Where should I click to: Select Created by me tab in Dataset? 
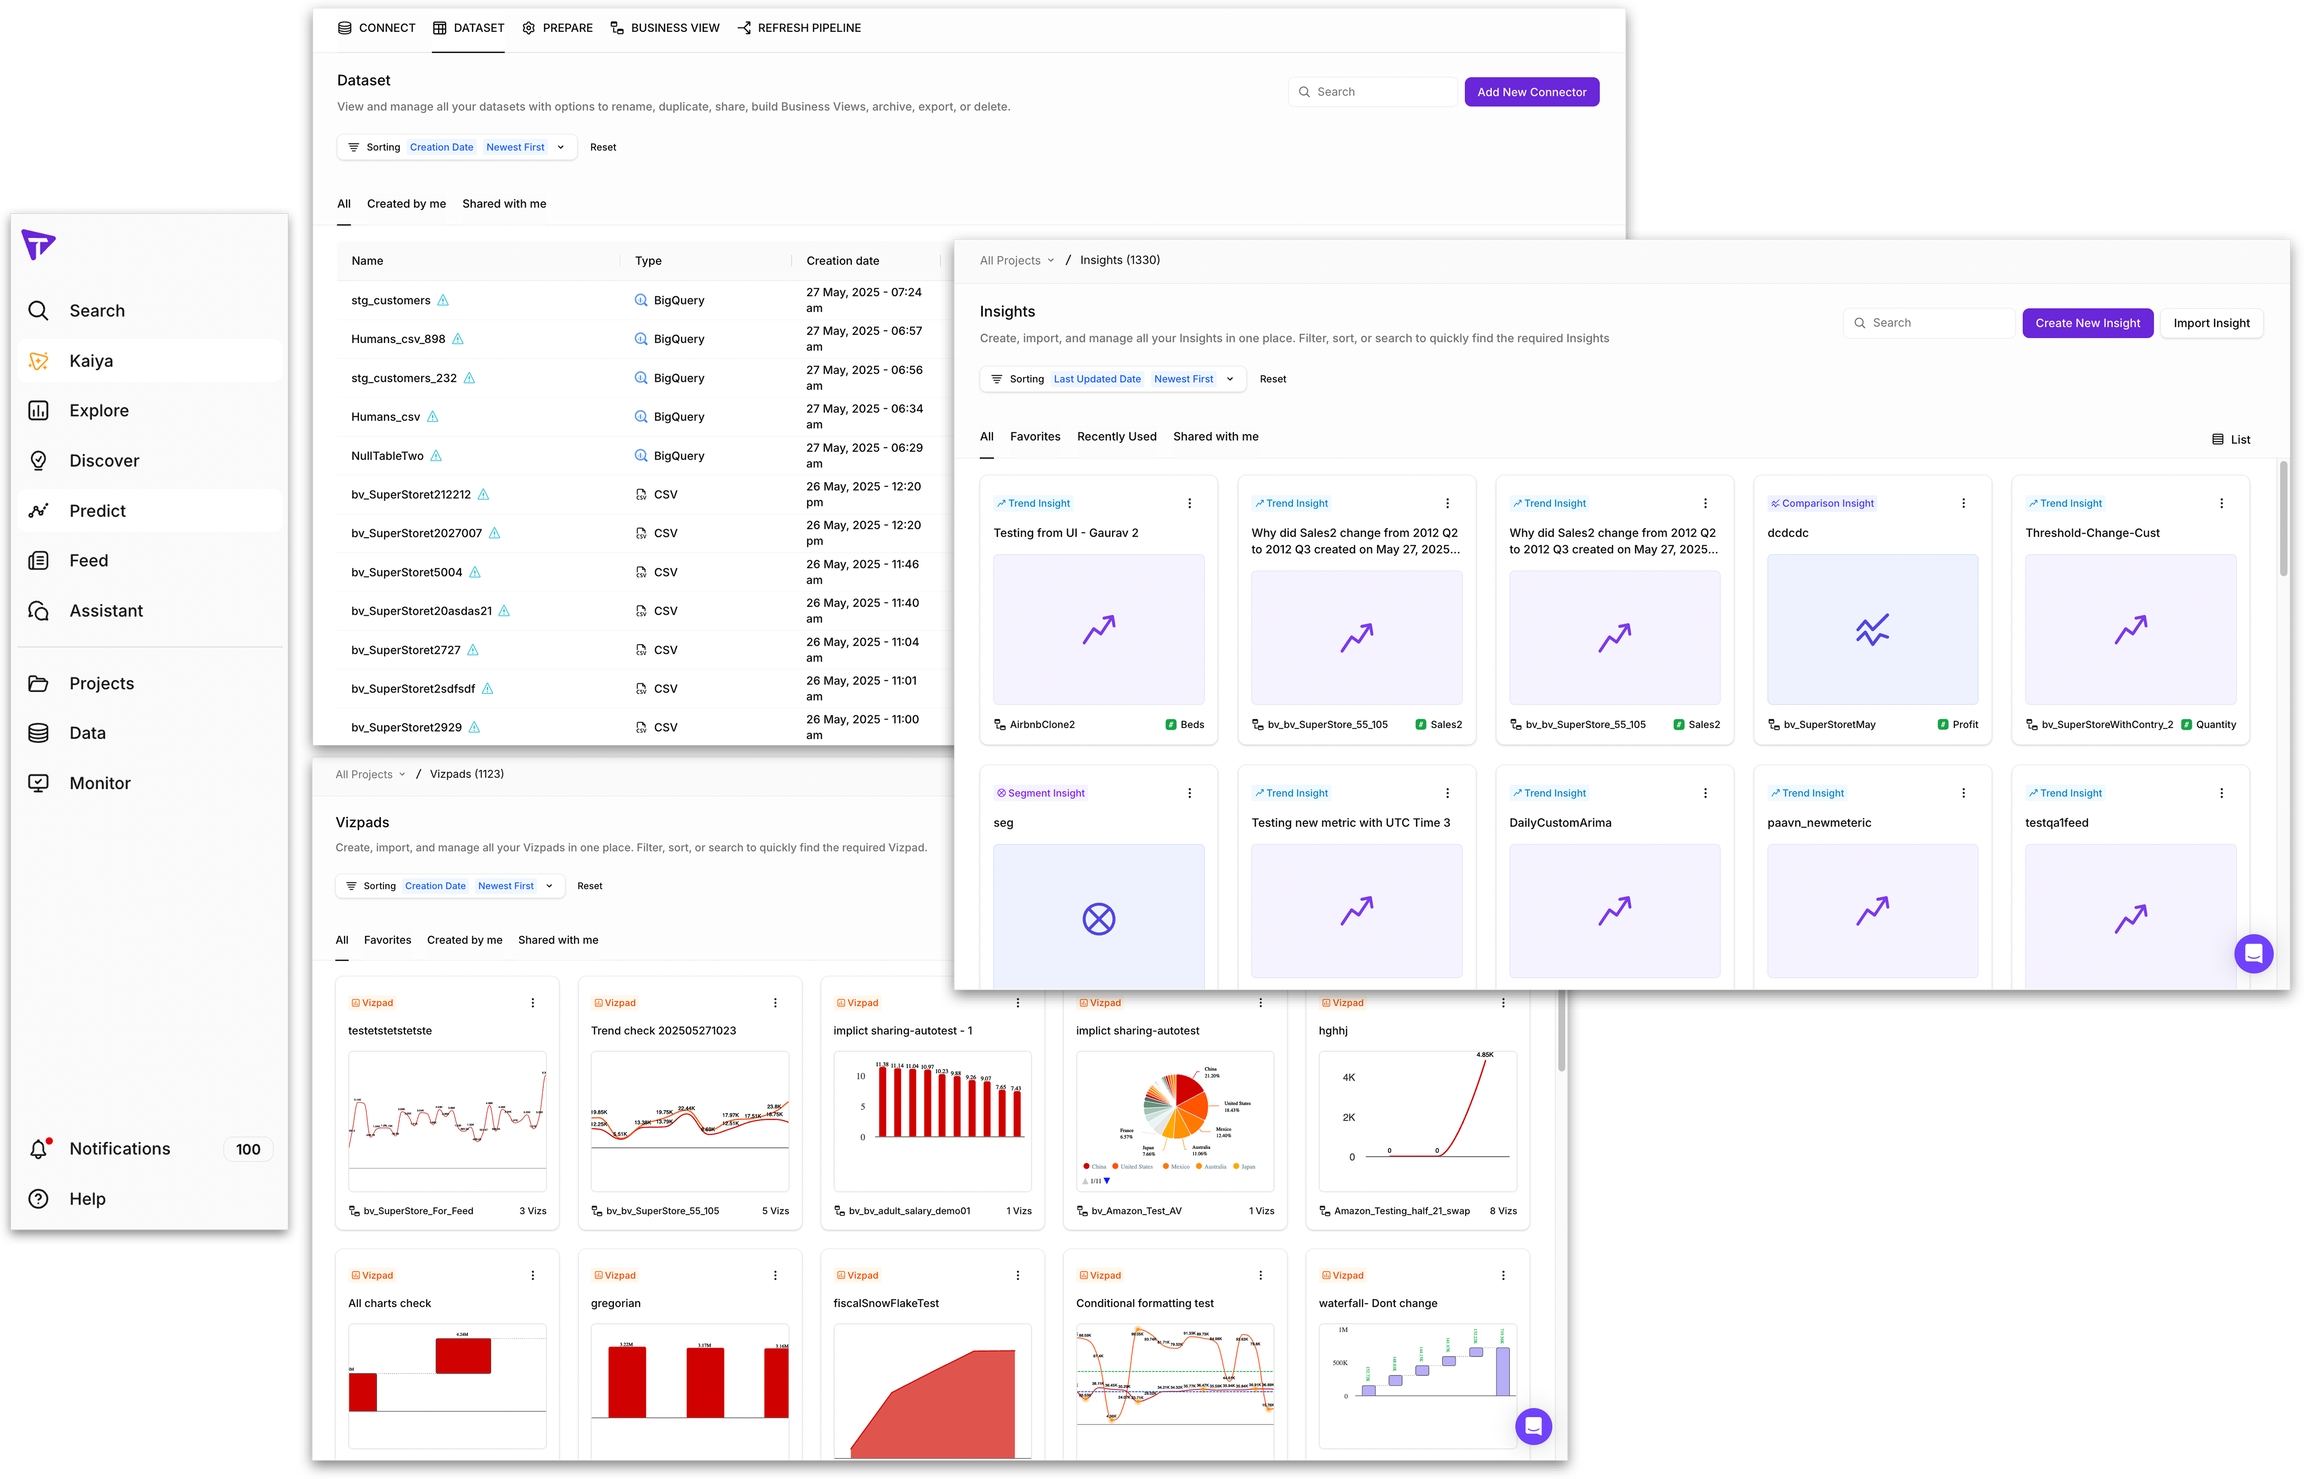(406, 204)
